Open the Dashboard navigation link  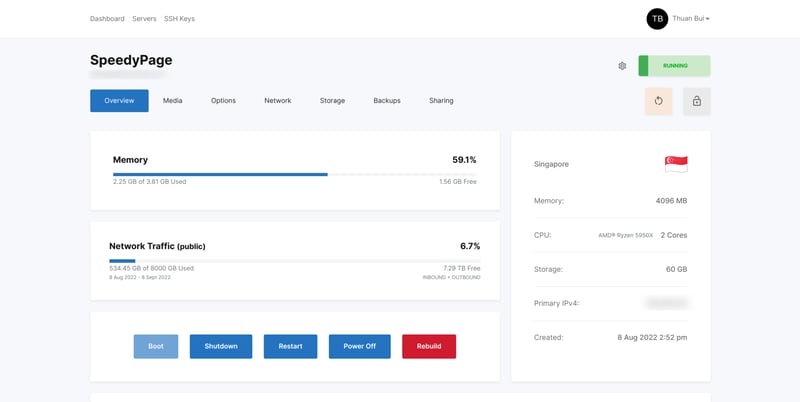click(107, 18)
